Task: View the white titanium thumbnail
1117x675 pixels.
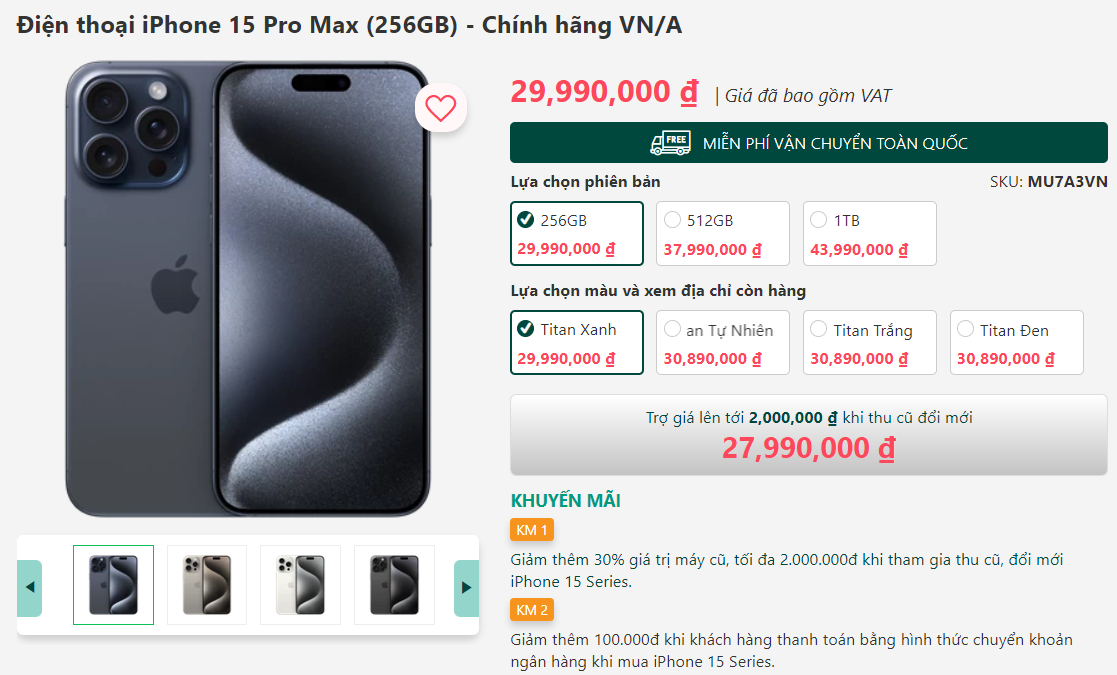Action: coord(300,585)
